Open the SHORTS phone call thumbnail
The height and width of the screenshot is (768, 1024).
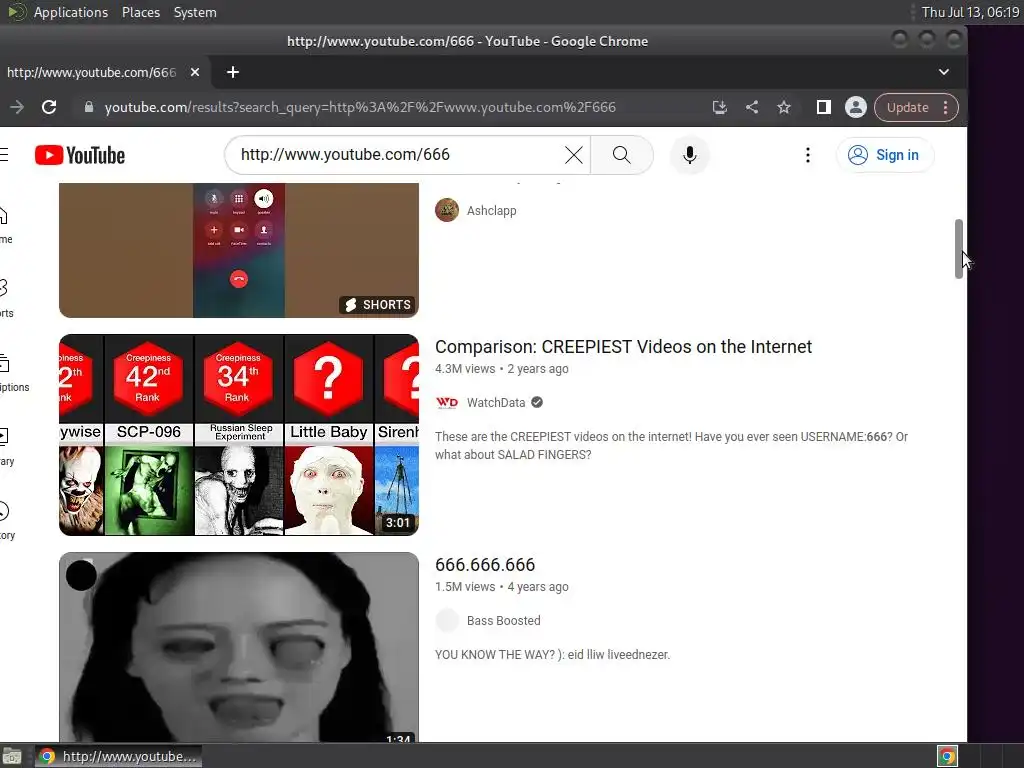[238, 250]
